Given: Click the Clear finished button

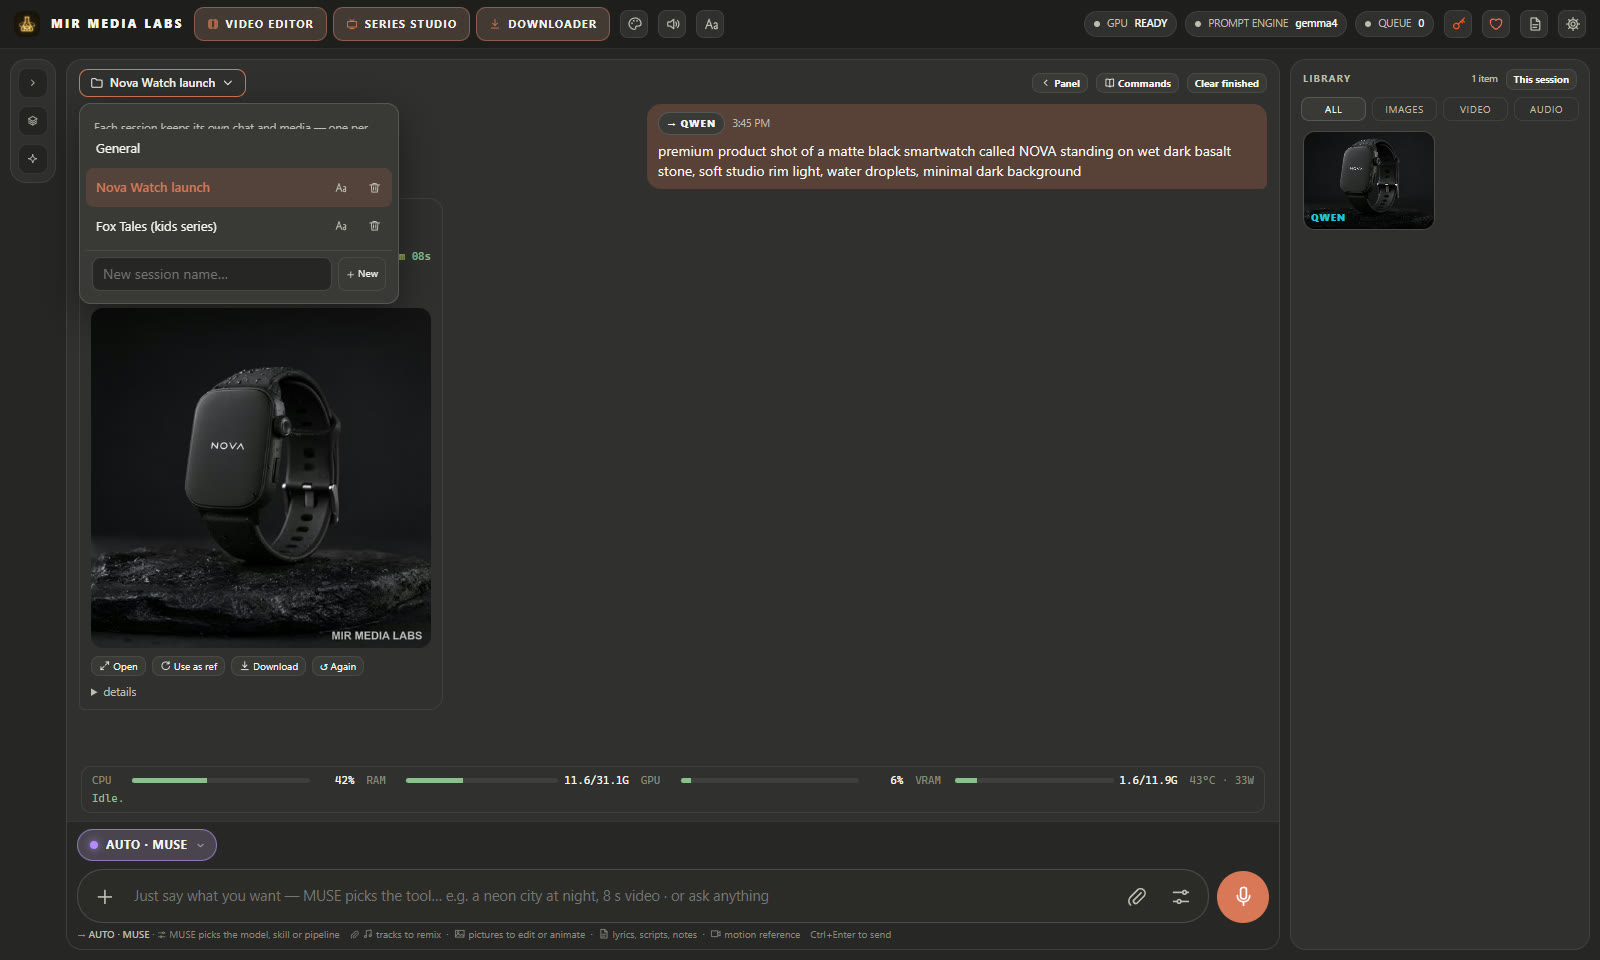Looking at the screenshot, I should coord(1227,84).
